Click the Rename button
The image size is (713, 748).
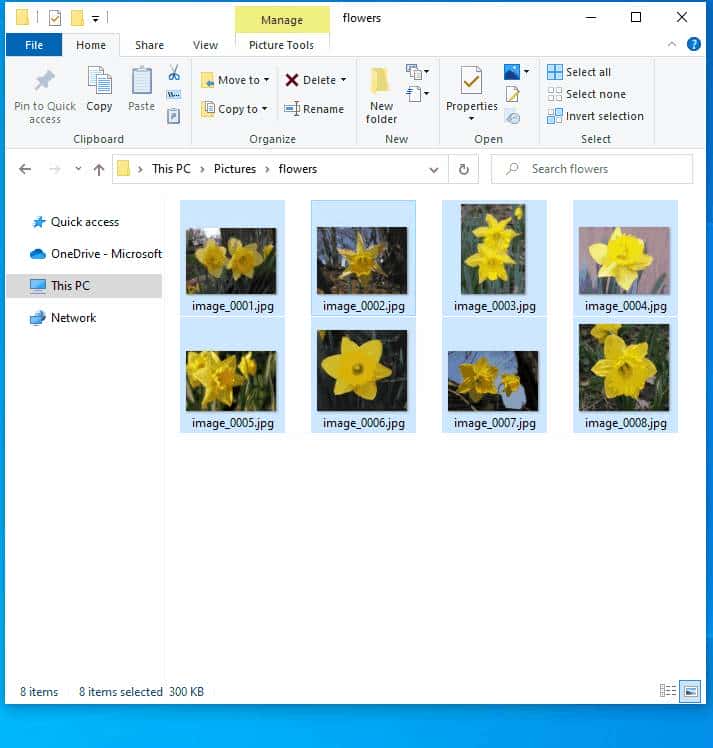point(314,109)
